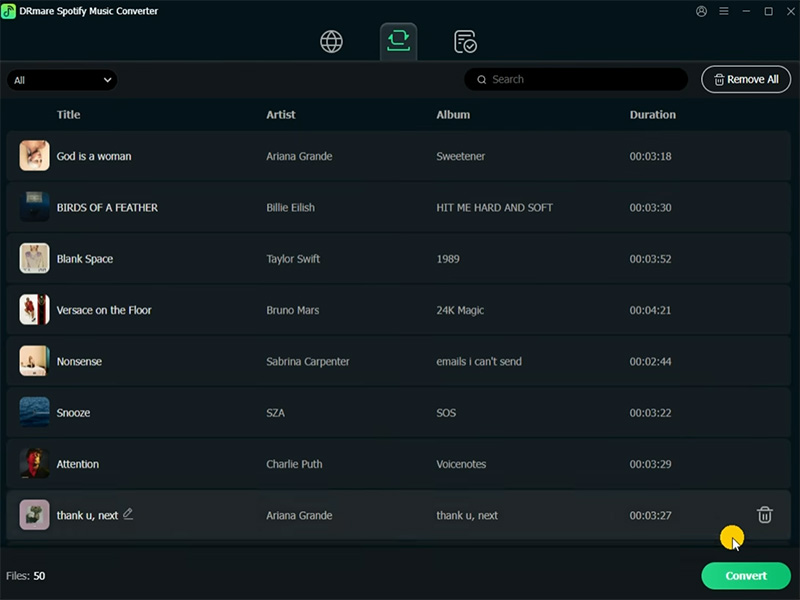
Task: Select Blank Space cover thumbnail
Action: pyautogui.click(x=35, y=258)
